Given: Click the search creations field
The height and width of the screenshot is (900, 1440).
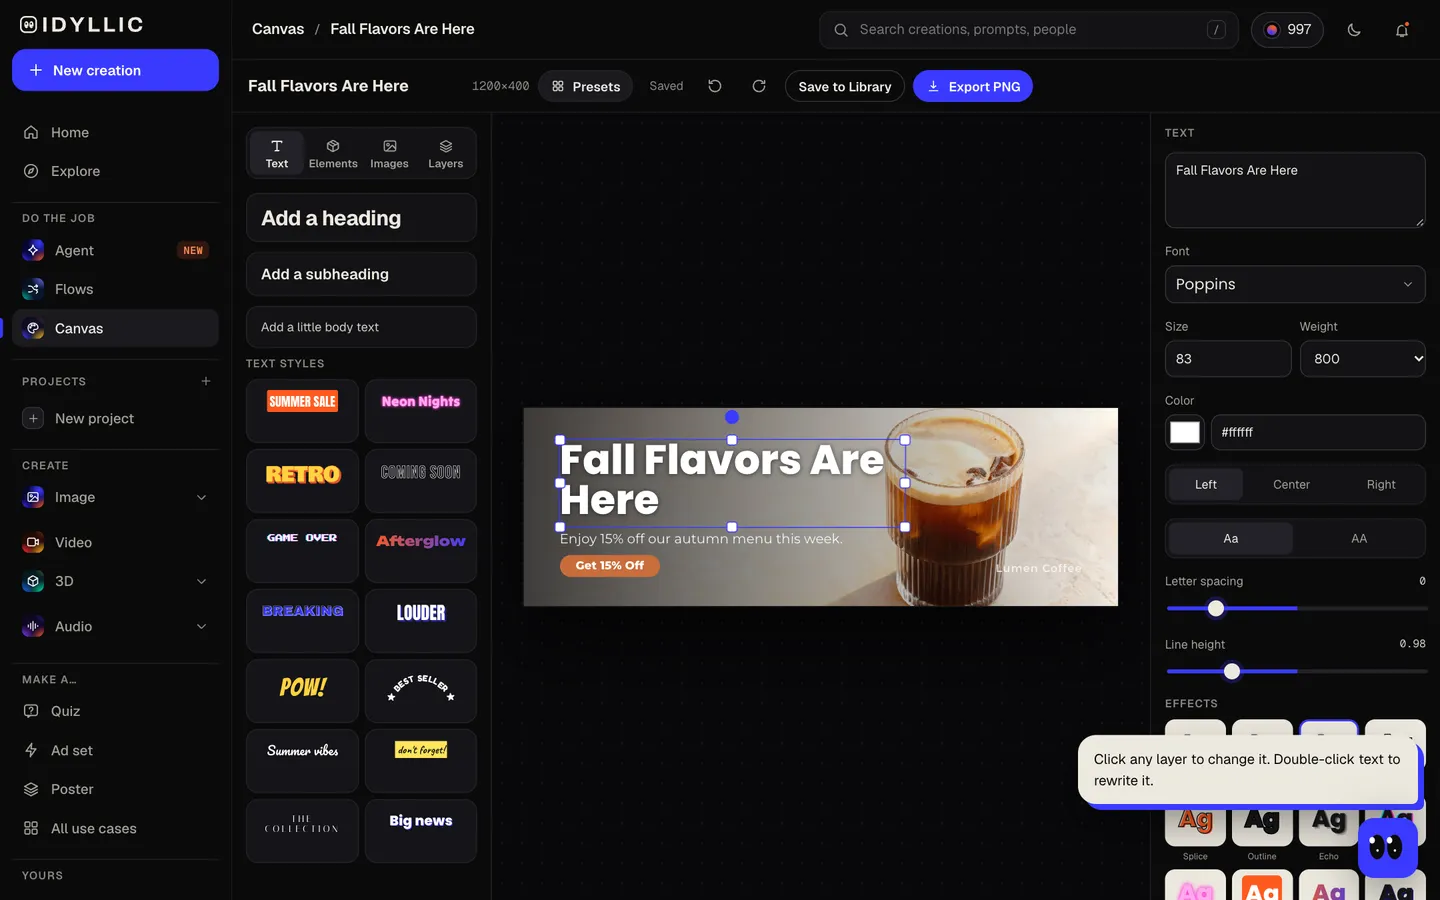Looking at the screenshot, I should click(1029, 30).
